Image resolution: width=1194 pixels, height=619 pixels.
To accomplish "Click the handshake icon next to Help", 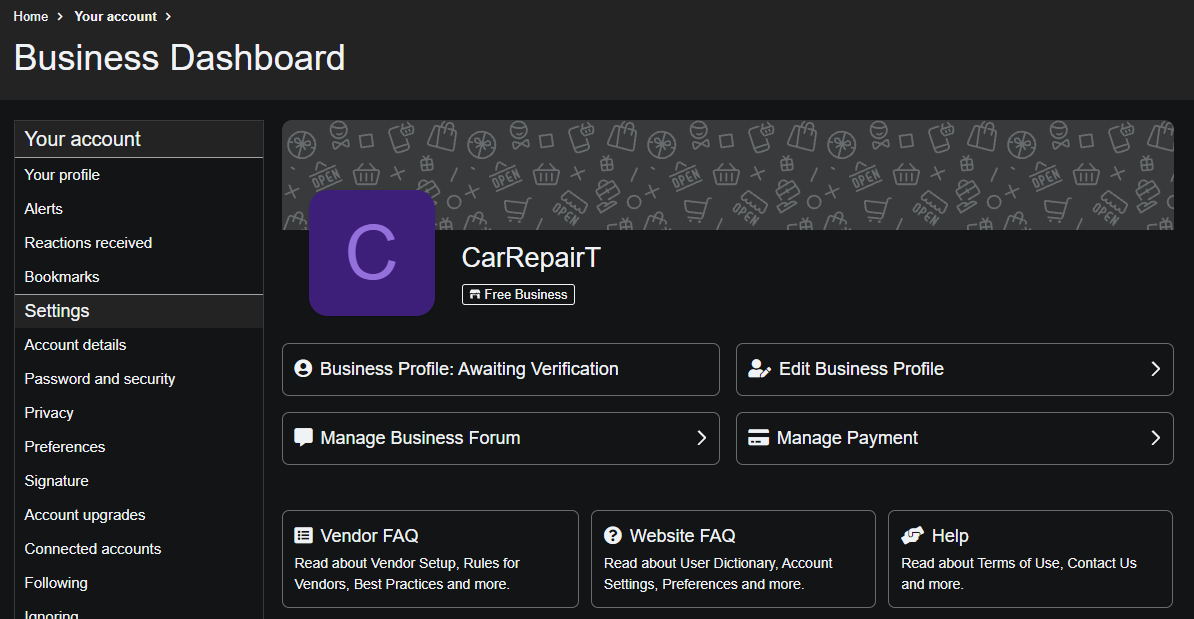I will 912,536.
